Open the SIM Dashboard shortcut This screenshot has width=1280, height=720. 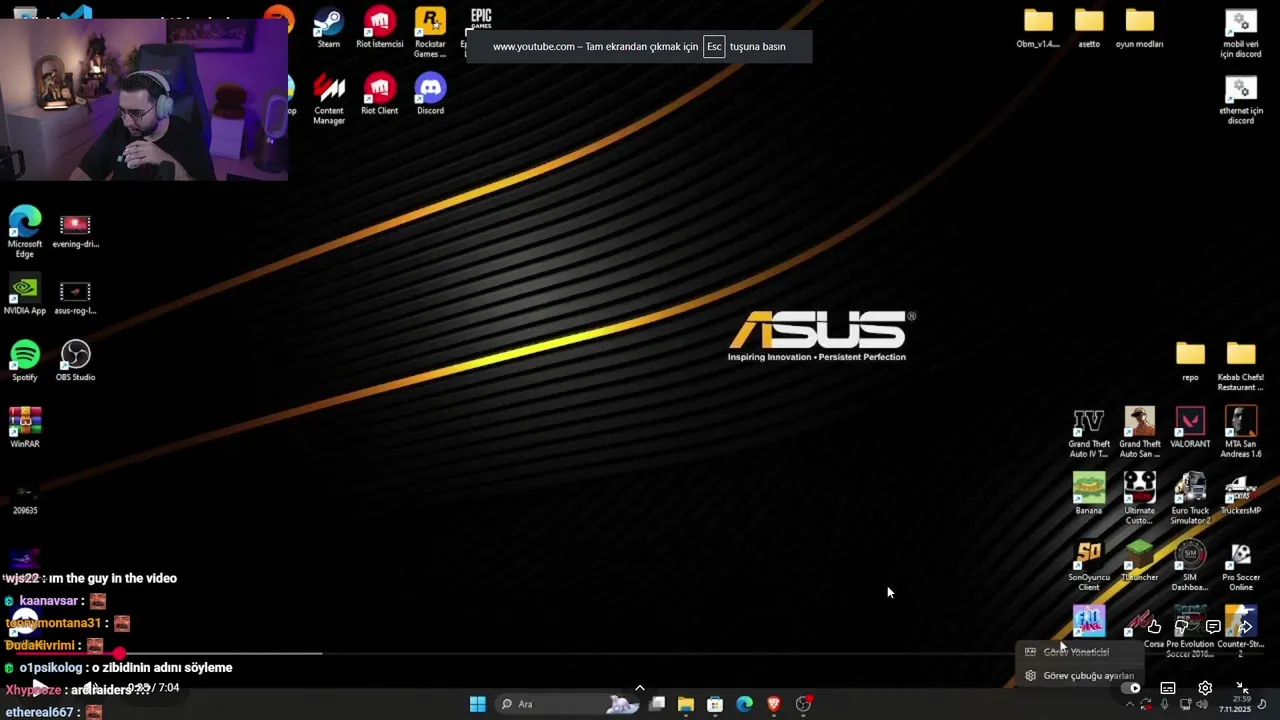point(1190,566)
